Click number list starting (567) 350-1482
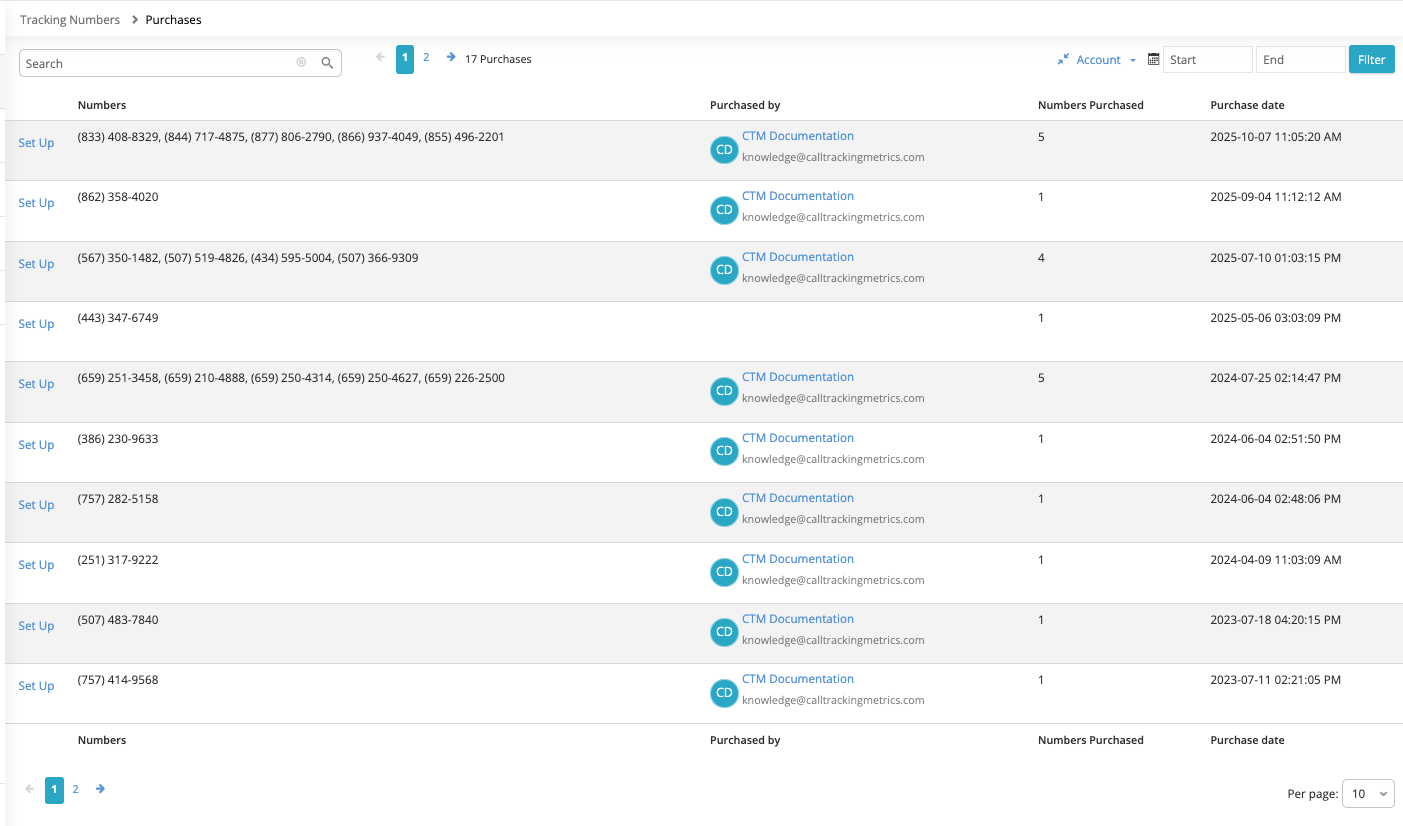 click(x=248, y=258)
